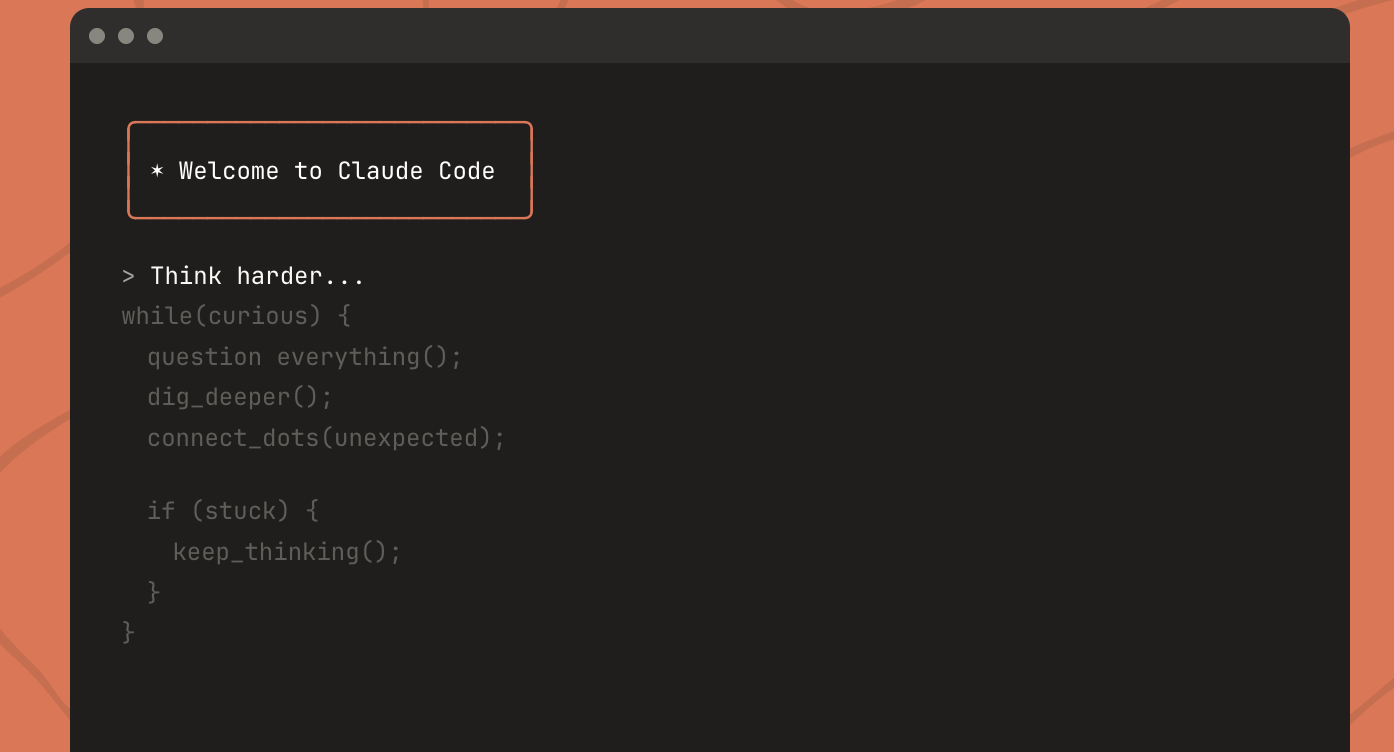Click the "while(curious) {" code line
The width and height of the screenshot is (1394, 752).
click(x=236, y=317)
